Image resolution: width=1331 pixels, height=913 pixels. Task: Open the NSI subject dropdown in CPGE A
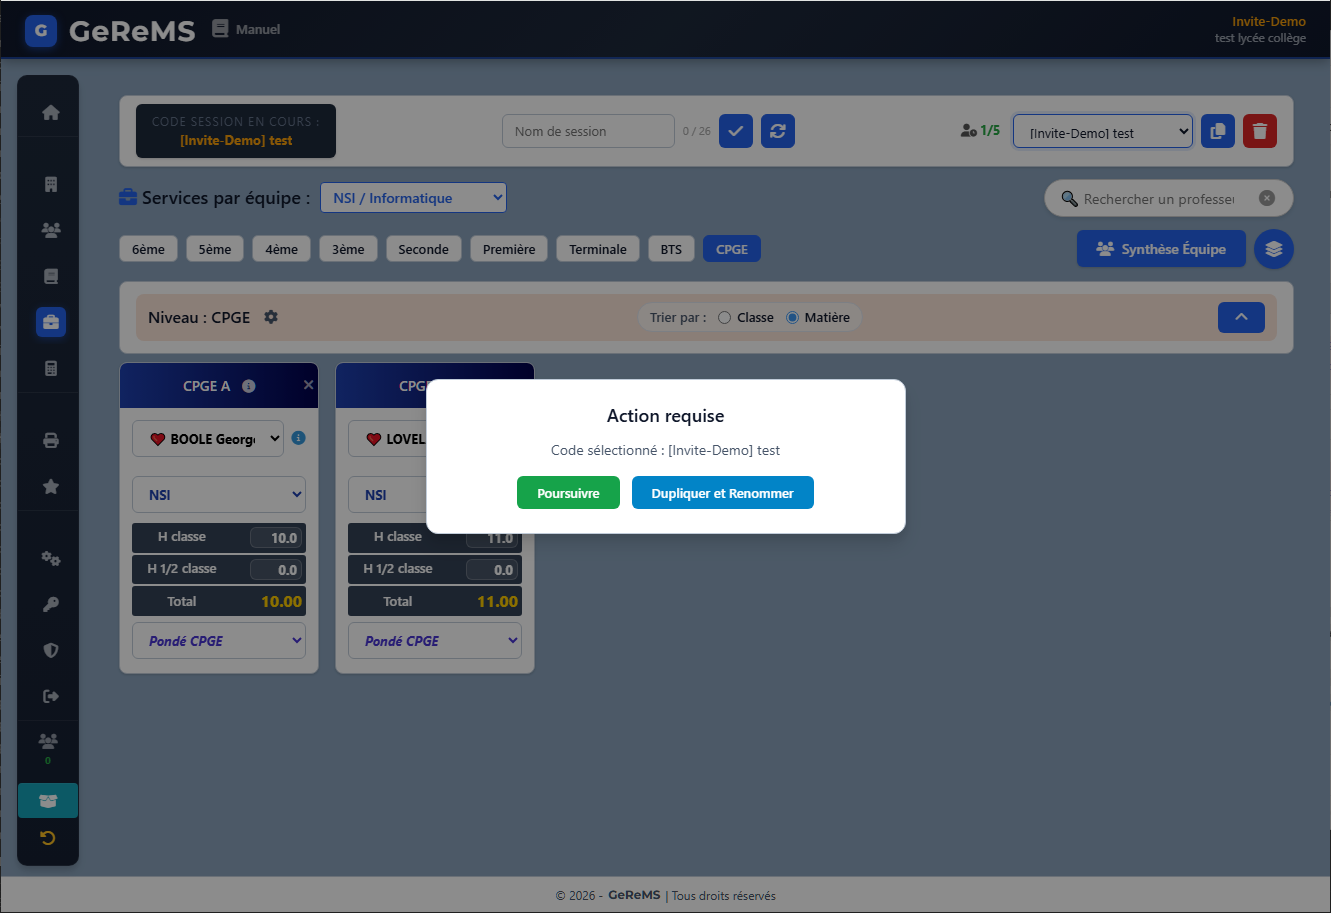click(x=219, y=494)
